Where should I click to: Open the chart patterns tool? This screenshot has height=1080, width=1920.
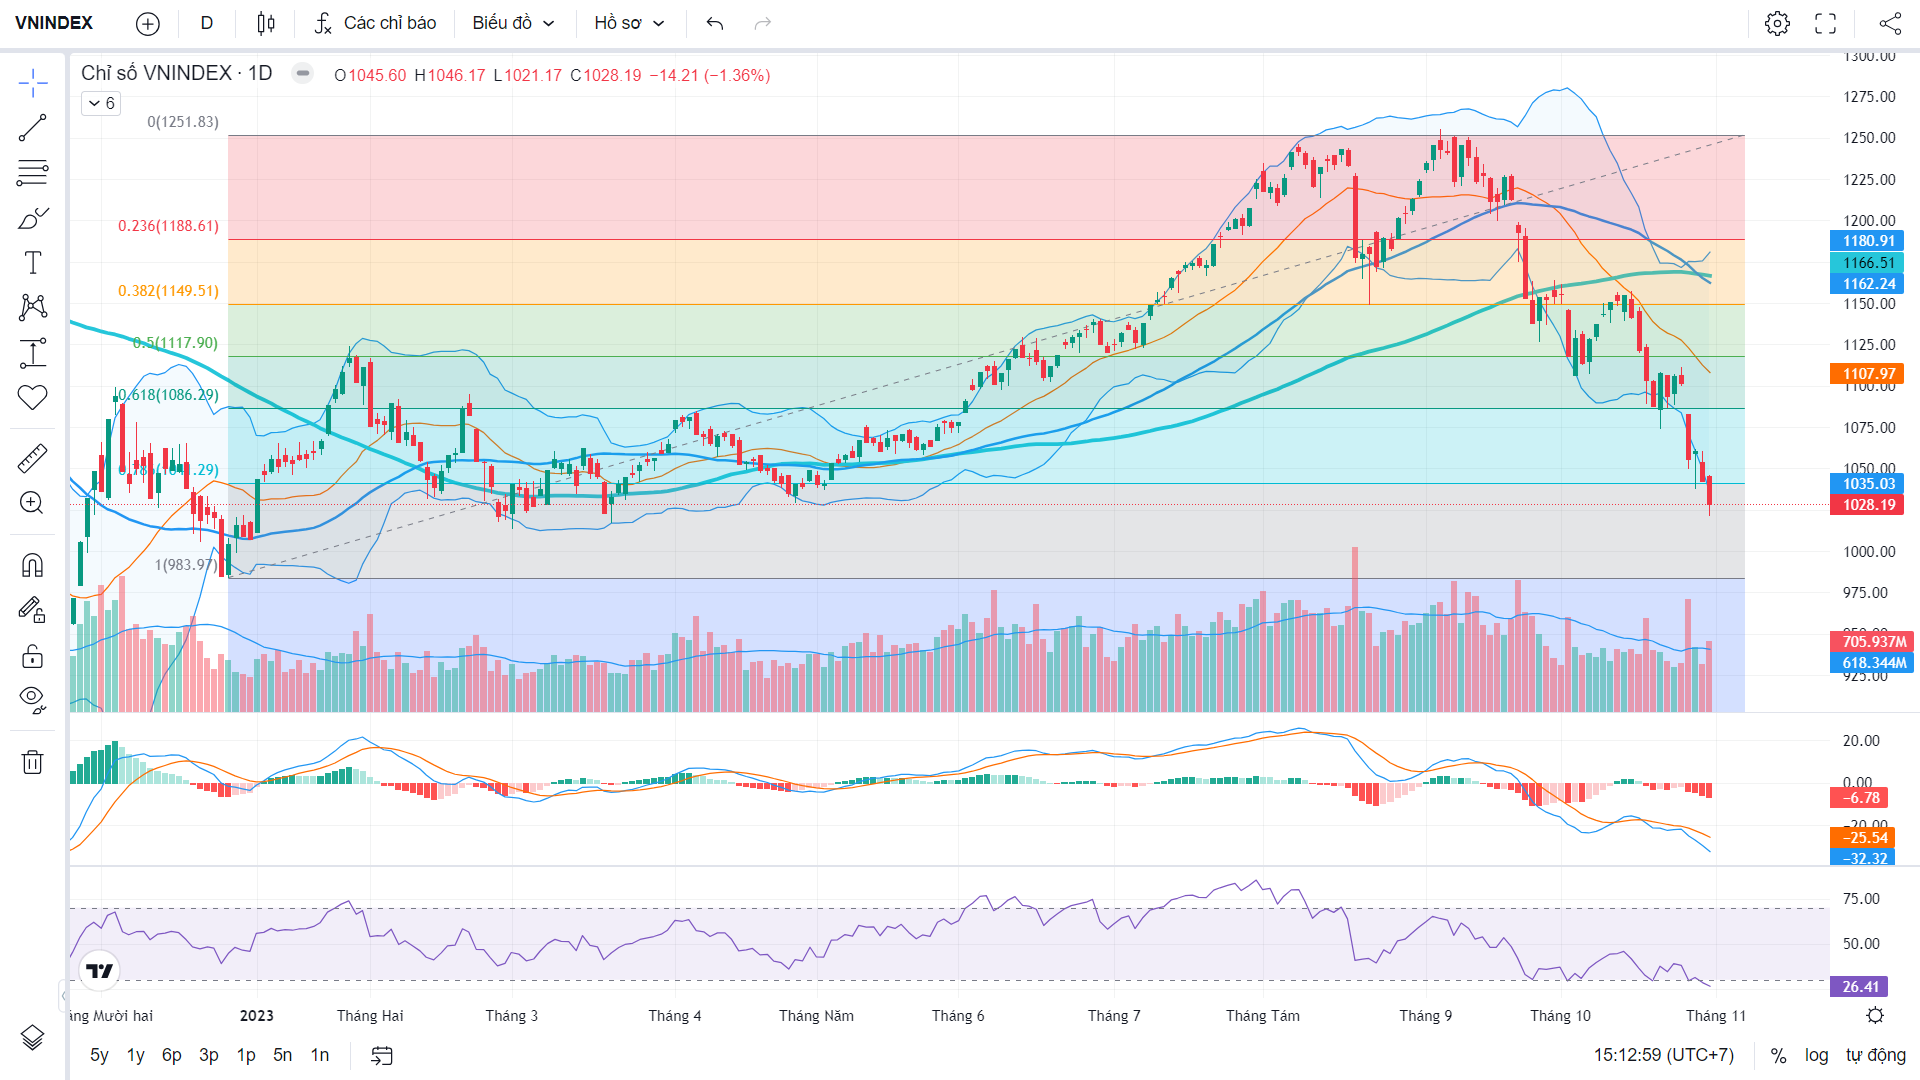coord(32,307)
